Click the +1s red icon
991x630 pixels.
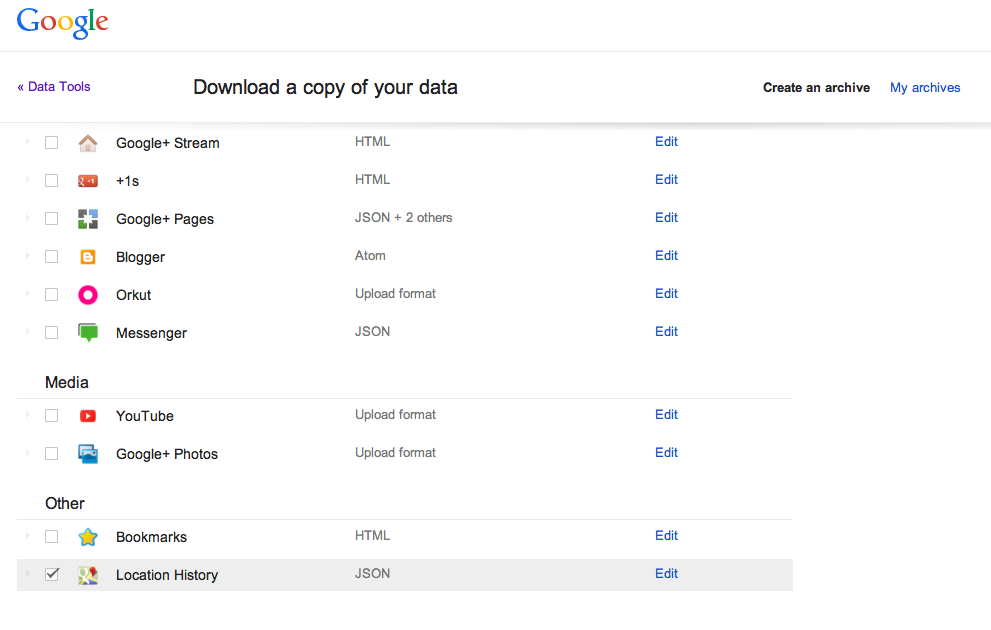(88, 181)
